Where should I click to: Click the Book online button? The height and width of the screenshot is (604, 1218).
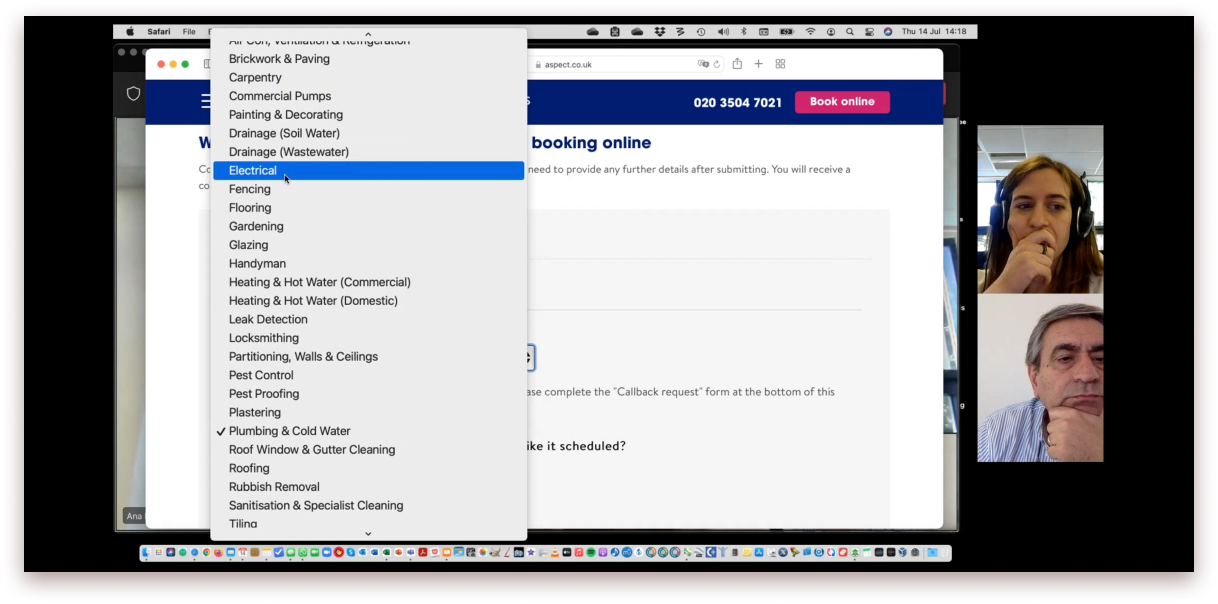point(842,102)
